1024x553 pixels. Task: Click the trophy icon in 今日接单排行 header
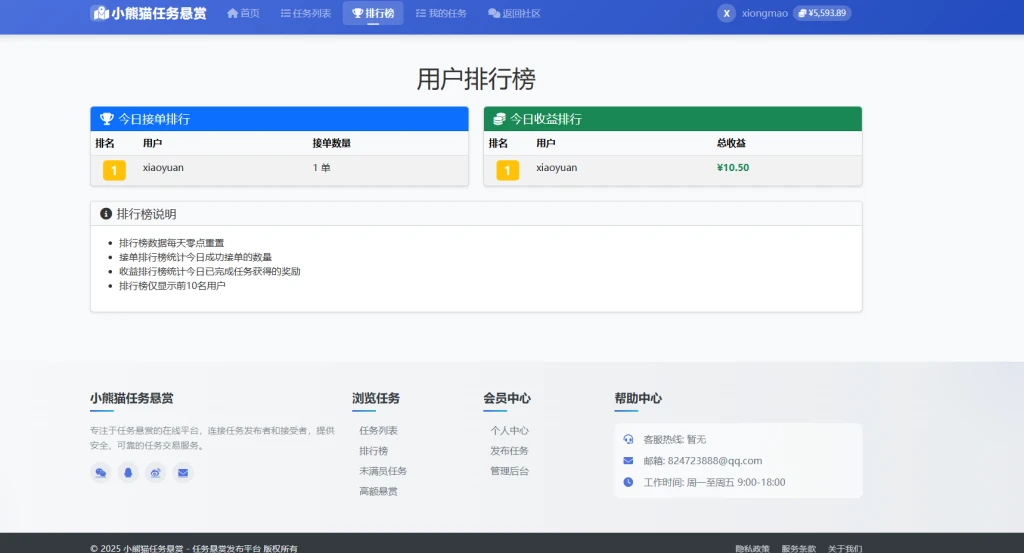click(x=106, y=119)
